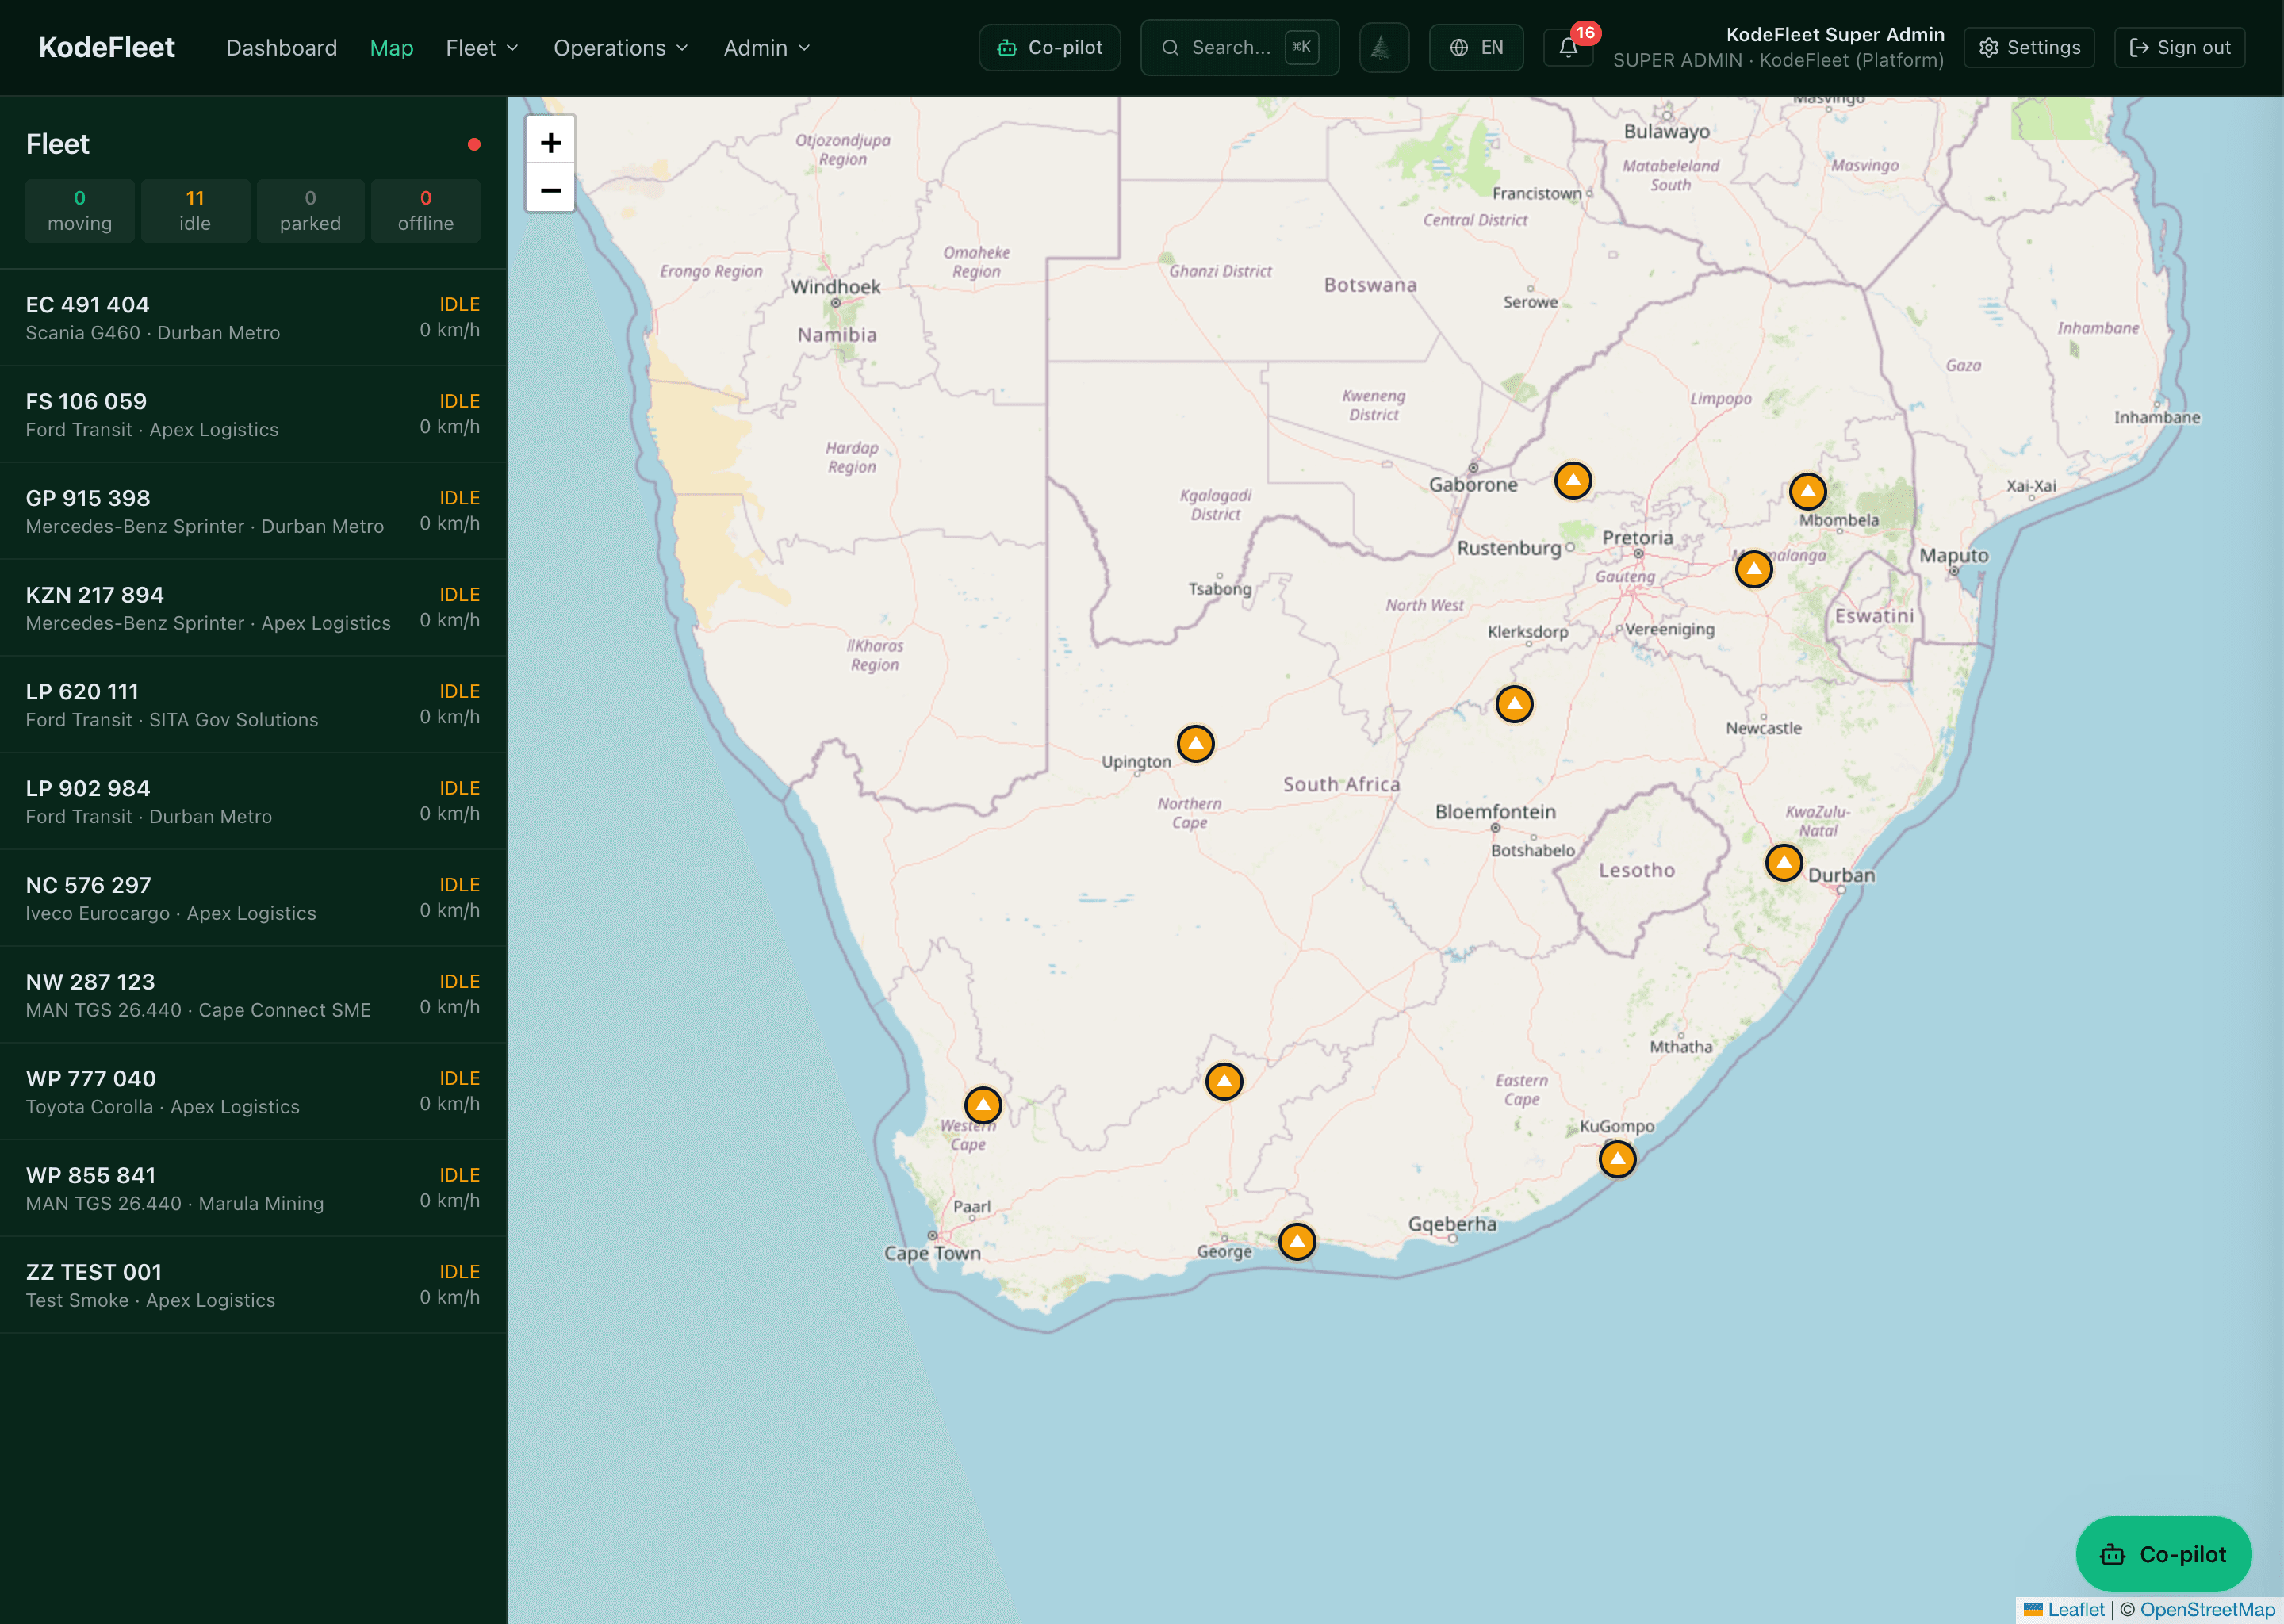Filter by parked vehicles count
Viewport: 2284px width, 1624px height.
coord(310,211)
